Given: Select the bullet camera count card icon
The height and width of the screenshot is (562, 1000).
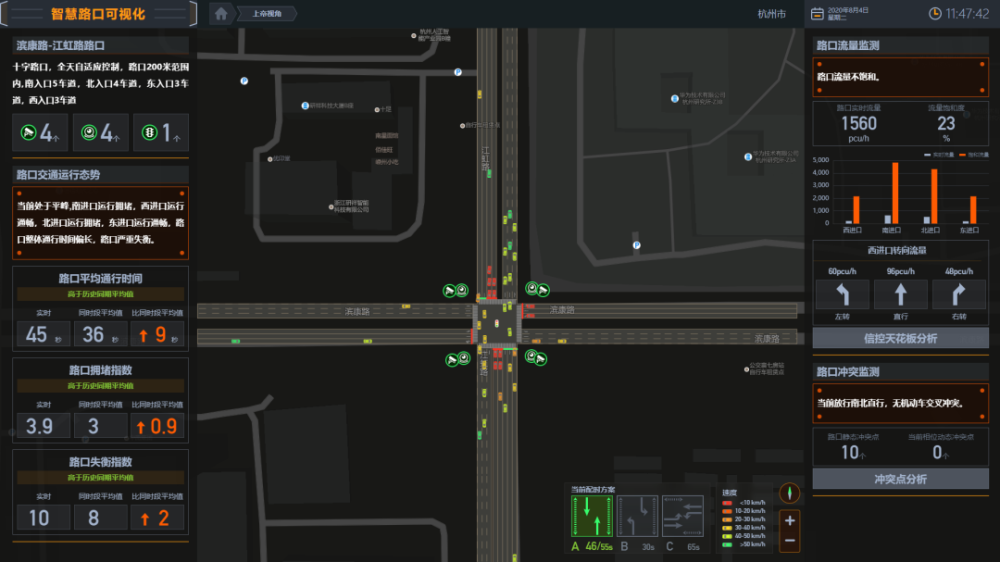Looking at the screenshot, I should [x=28, y=132].
